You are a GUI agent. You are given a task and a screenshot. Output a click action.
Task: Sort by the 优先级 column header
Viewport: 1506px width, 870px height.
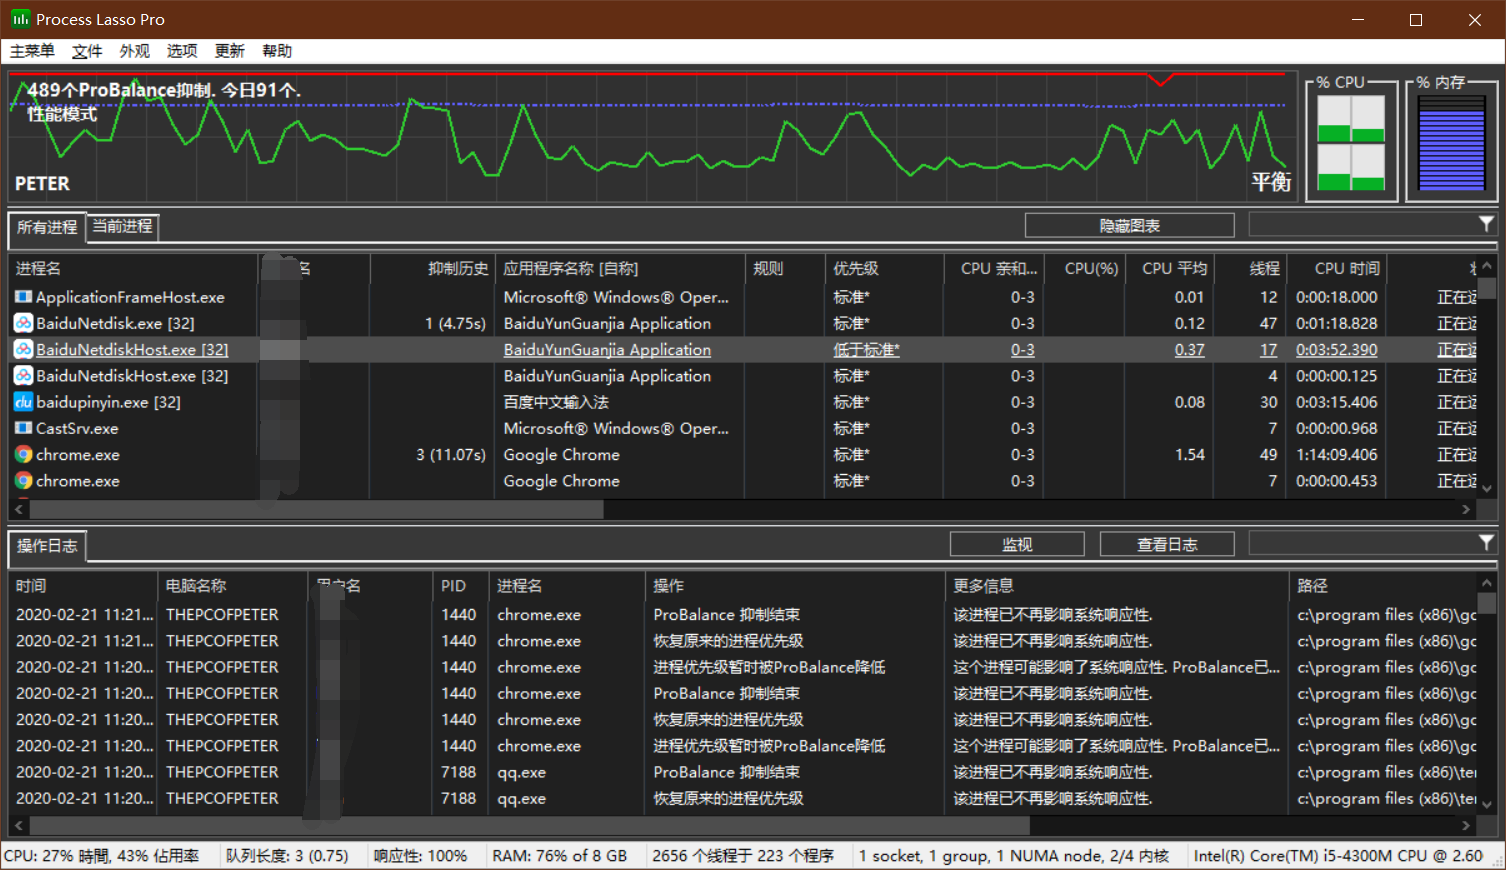885,268
